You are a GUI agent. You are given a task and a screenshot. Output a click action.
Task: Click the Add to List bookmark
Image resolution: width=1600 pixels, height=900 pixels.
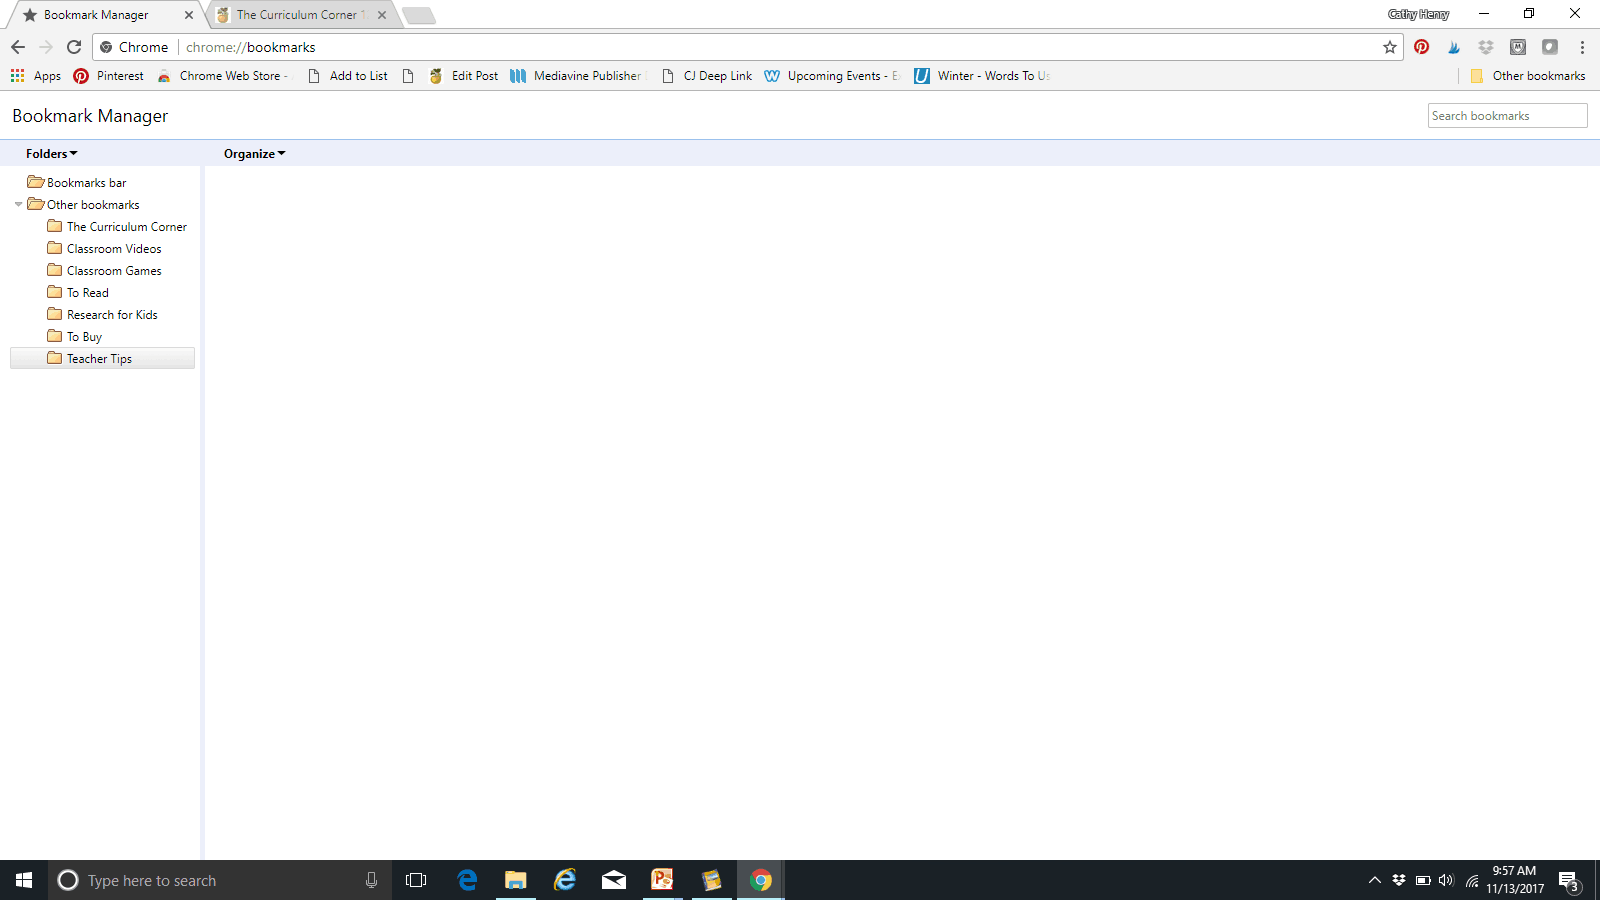tap(348, 76)
